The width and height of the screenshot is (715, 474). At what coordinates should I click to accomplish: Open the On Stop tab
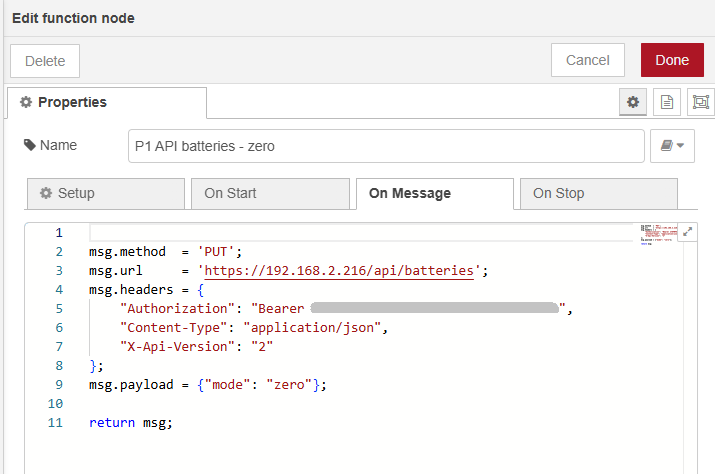pos(598,193)
